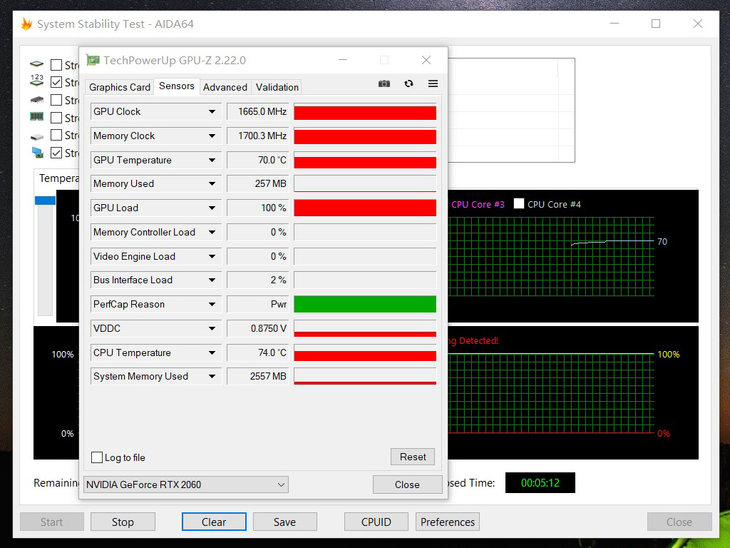Viewport: 730px width, 548px height.
Task: Click the 257 MB Memory Used value
Action: point(257,184)
